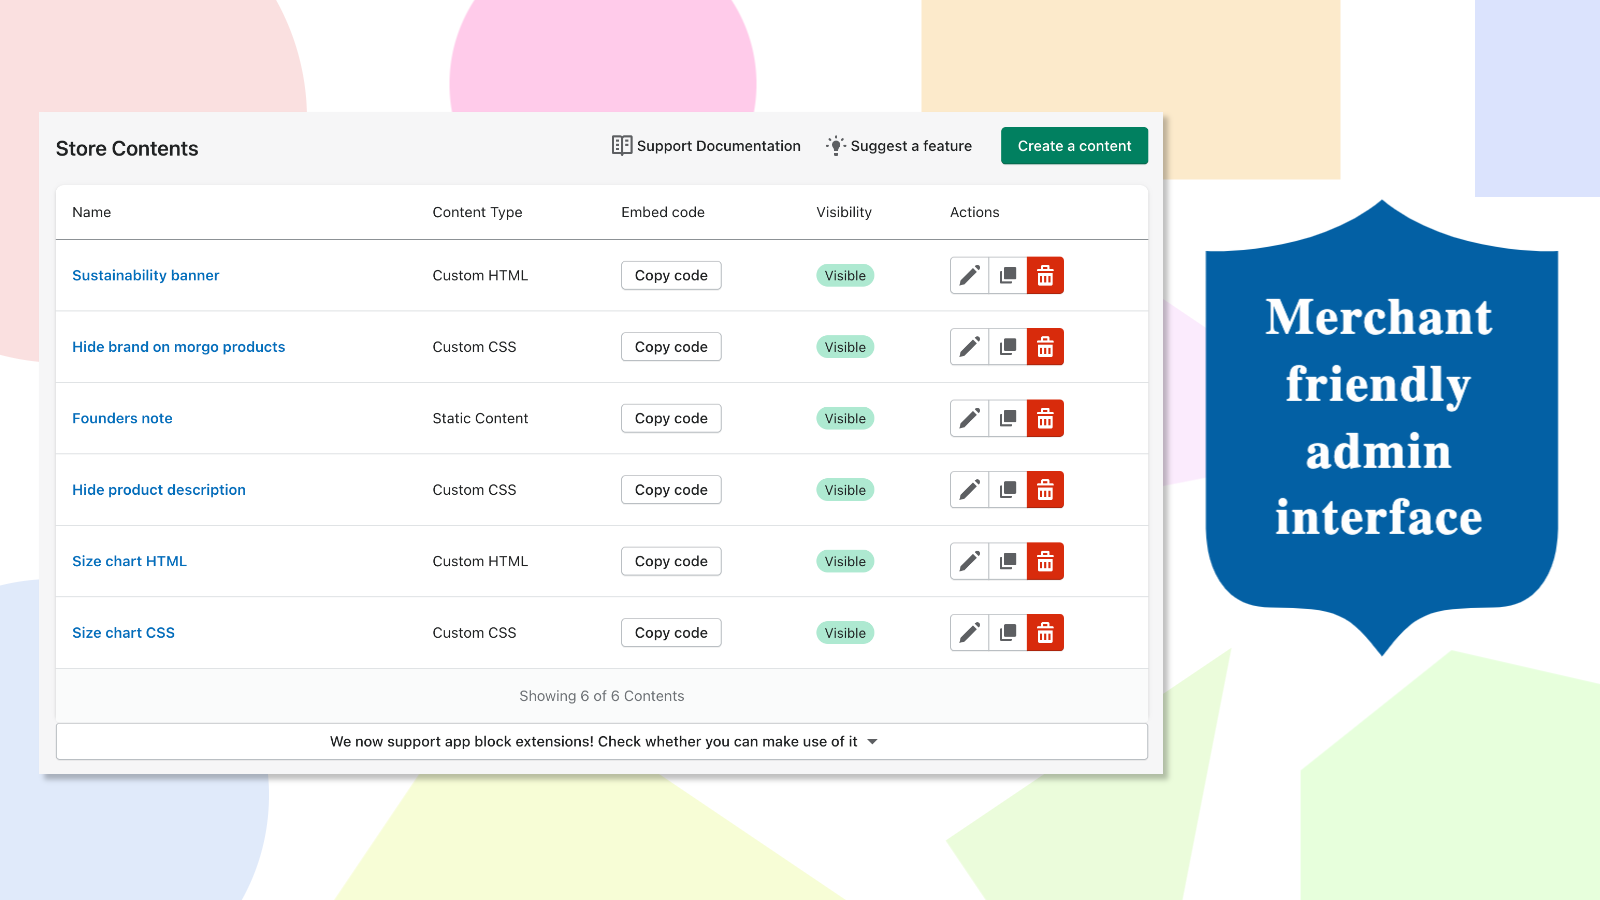Edit the Founders note entry

point(968,418)
